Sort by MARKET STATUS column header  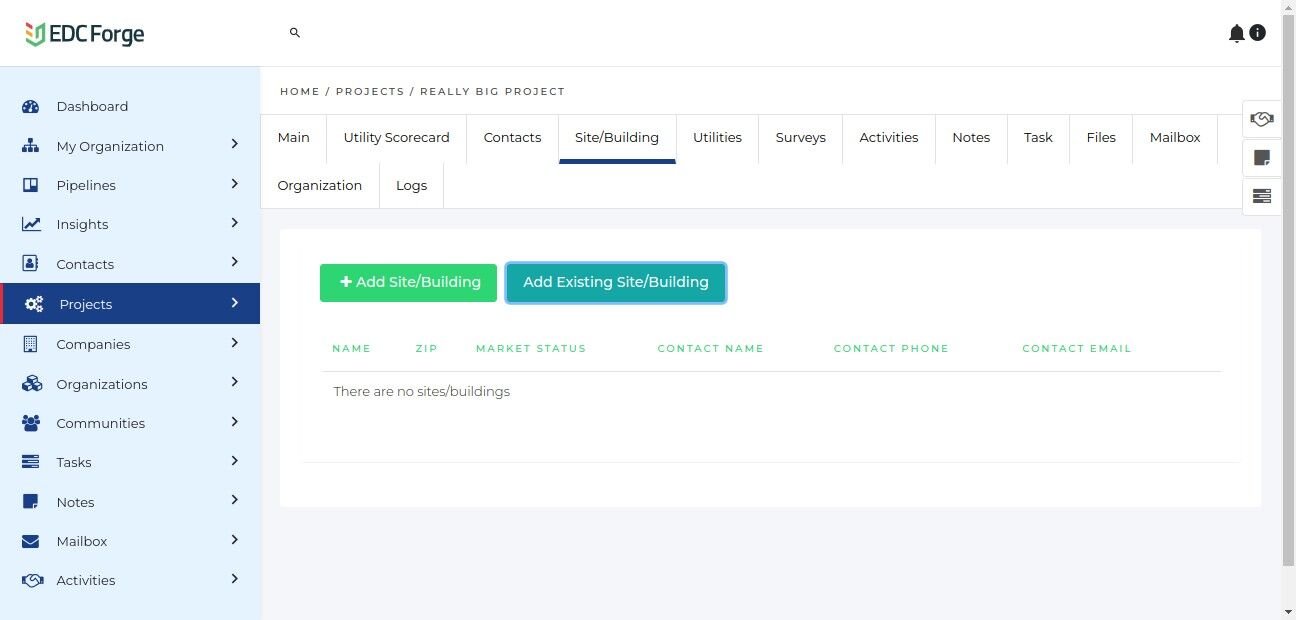click(x=531, y=348)
